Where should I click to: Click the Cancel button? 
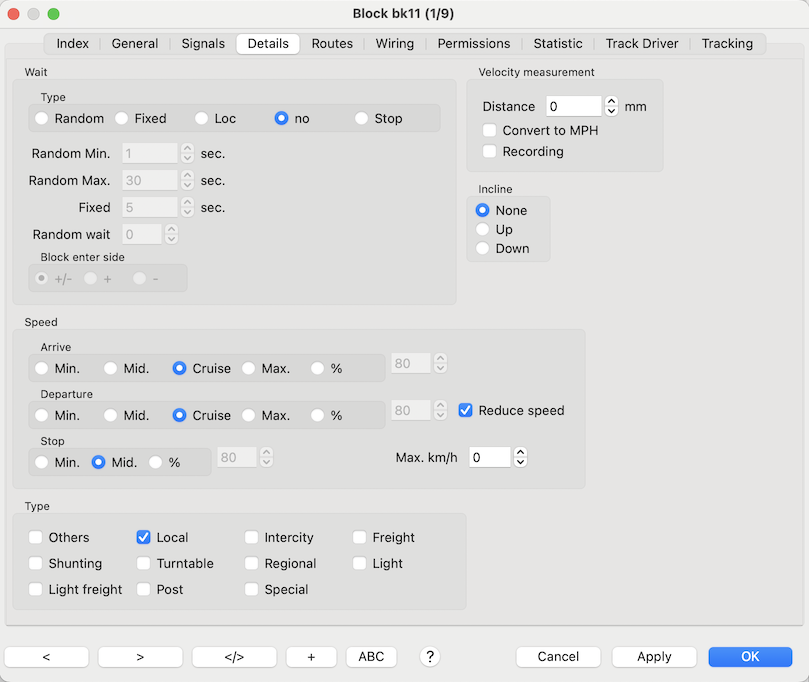558,657
